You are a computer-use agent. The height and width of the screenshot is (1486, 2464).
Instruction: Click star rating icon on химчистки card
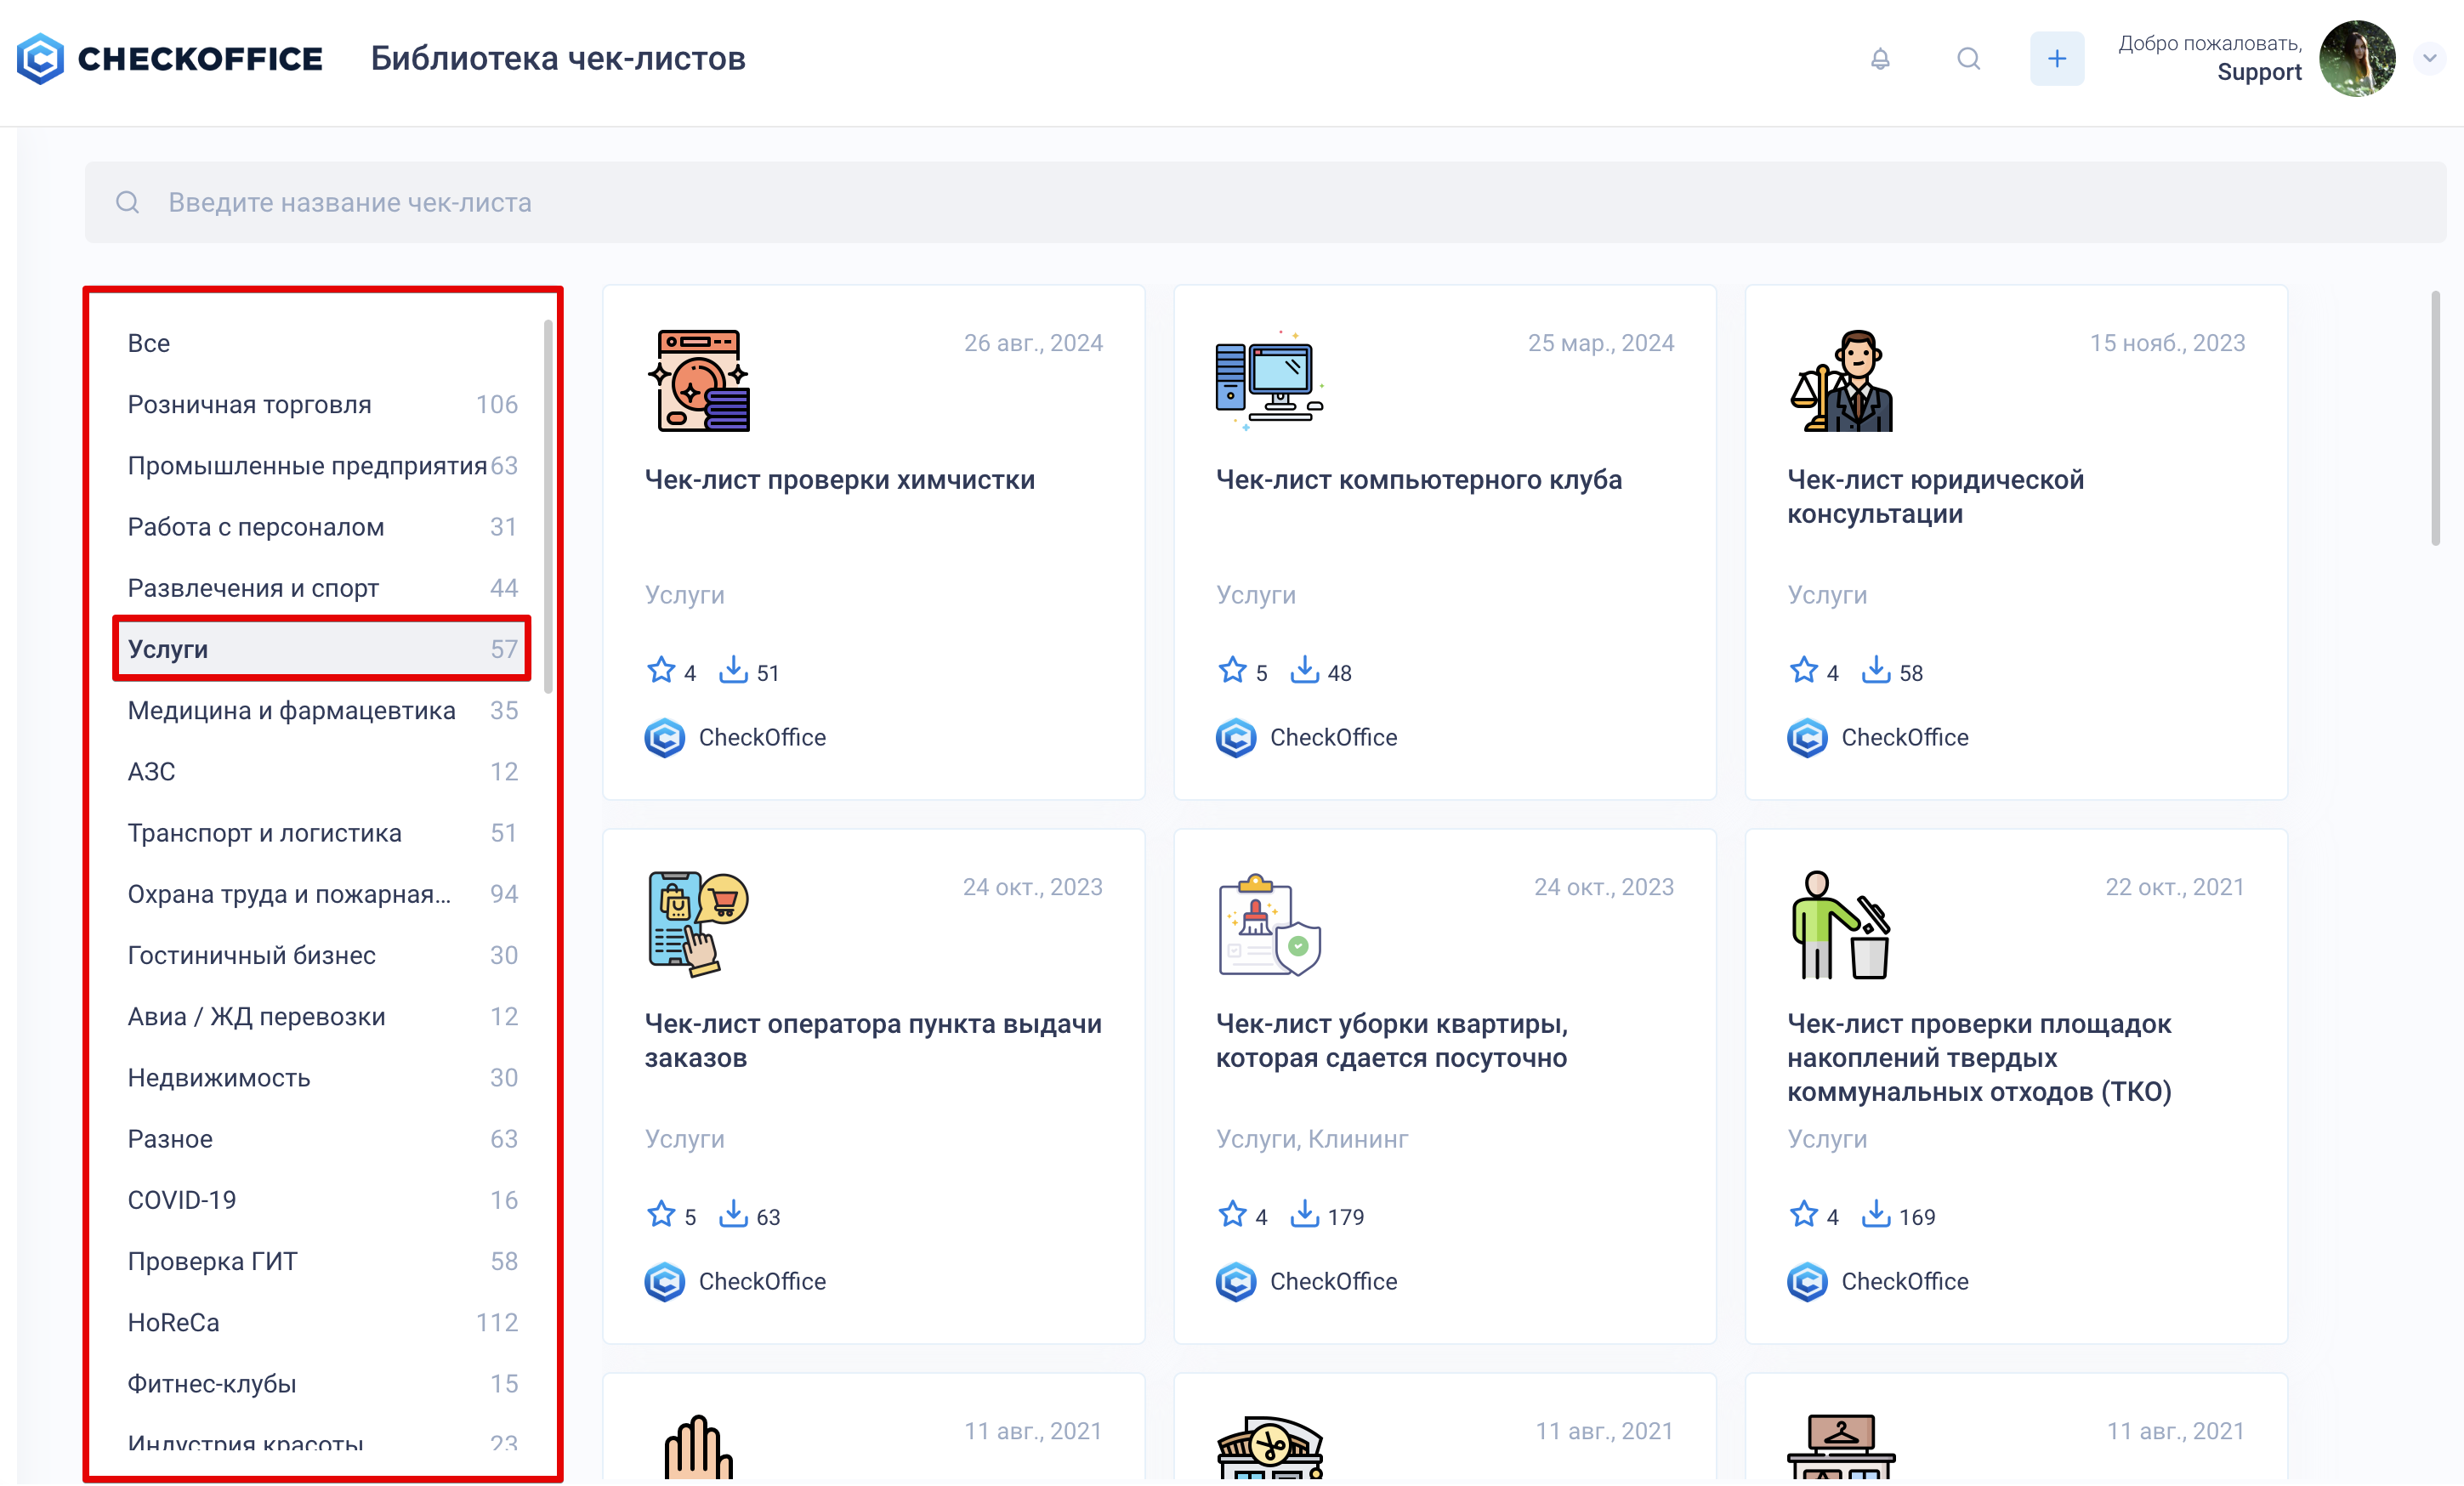point(661,670)
